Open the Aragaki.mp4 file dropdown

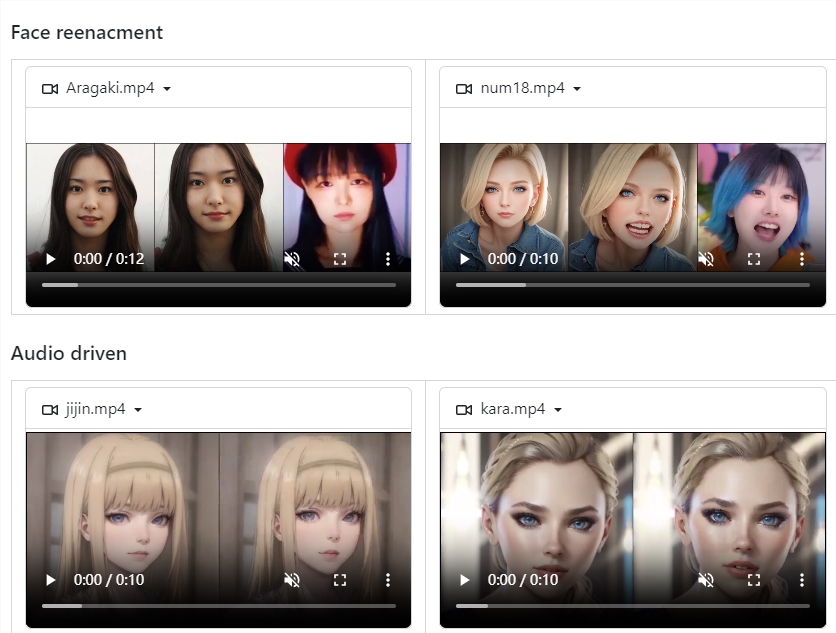[167, 88]
